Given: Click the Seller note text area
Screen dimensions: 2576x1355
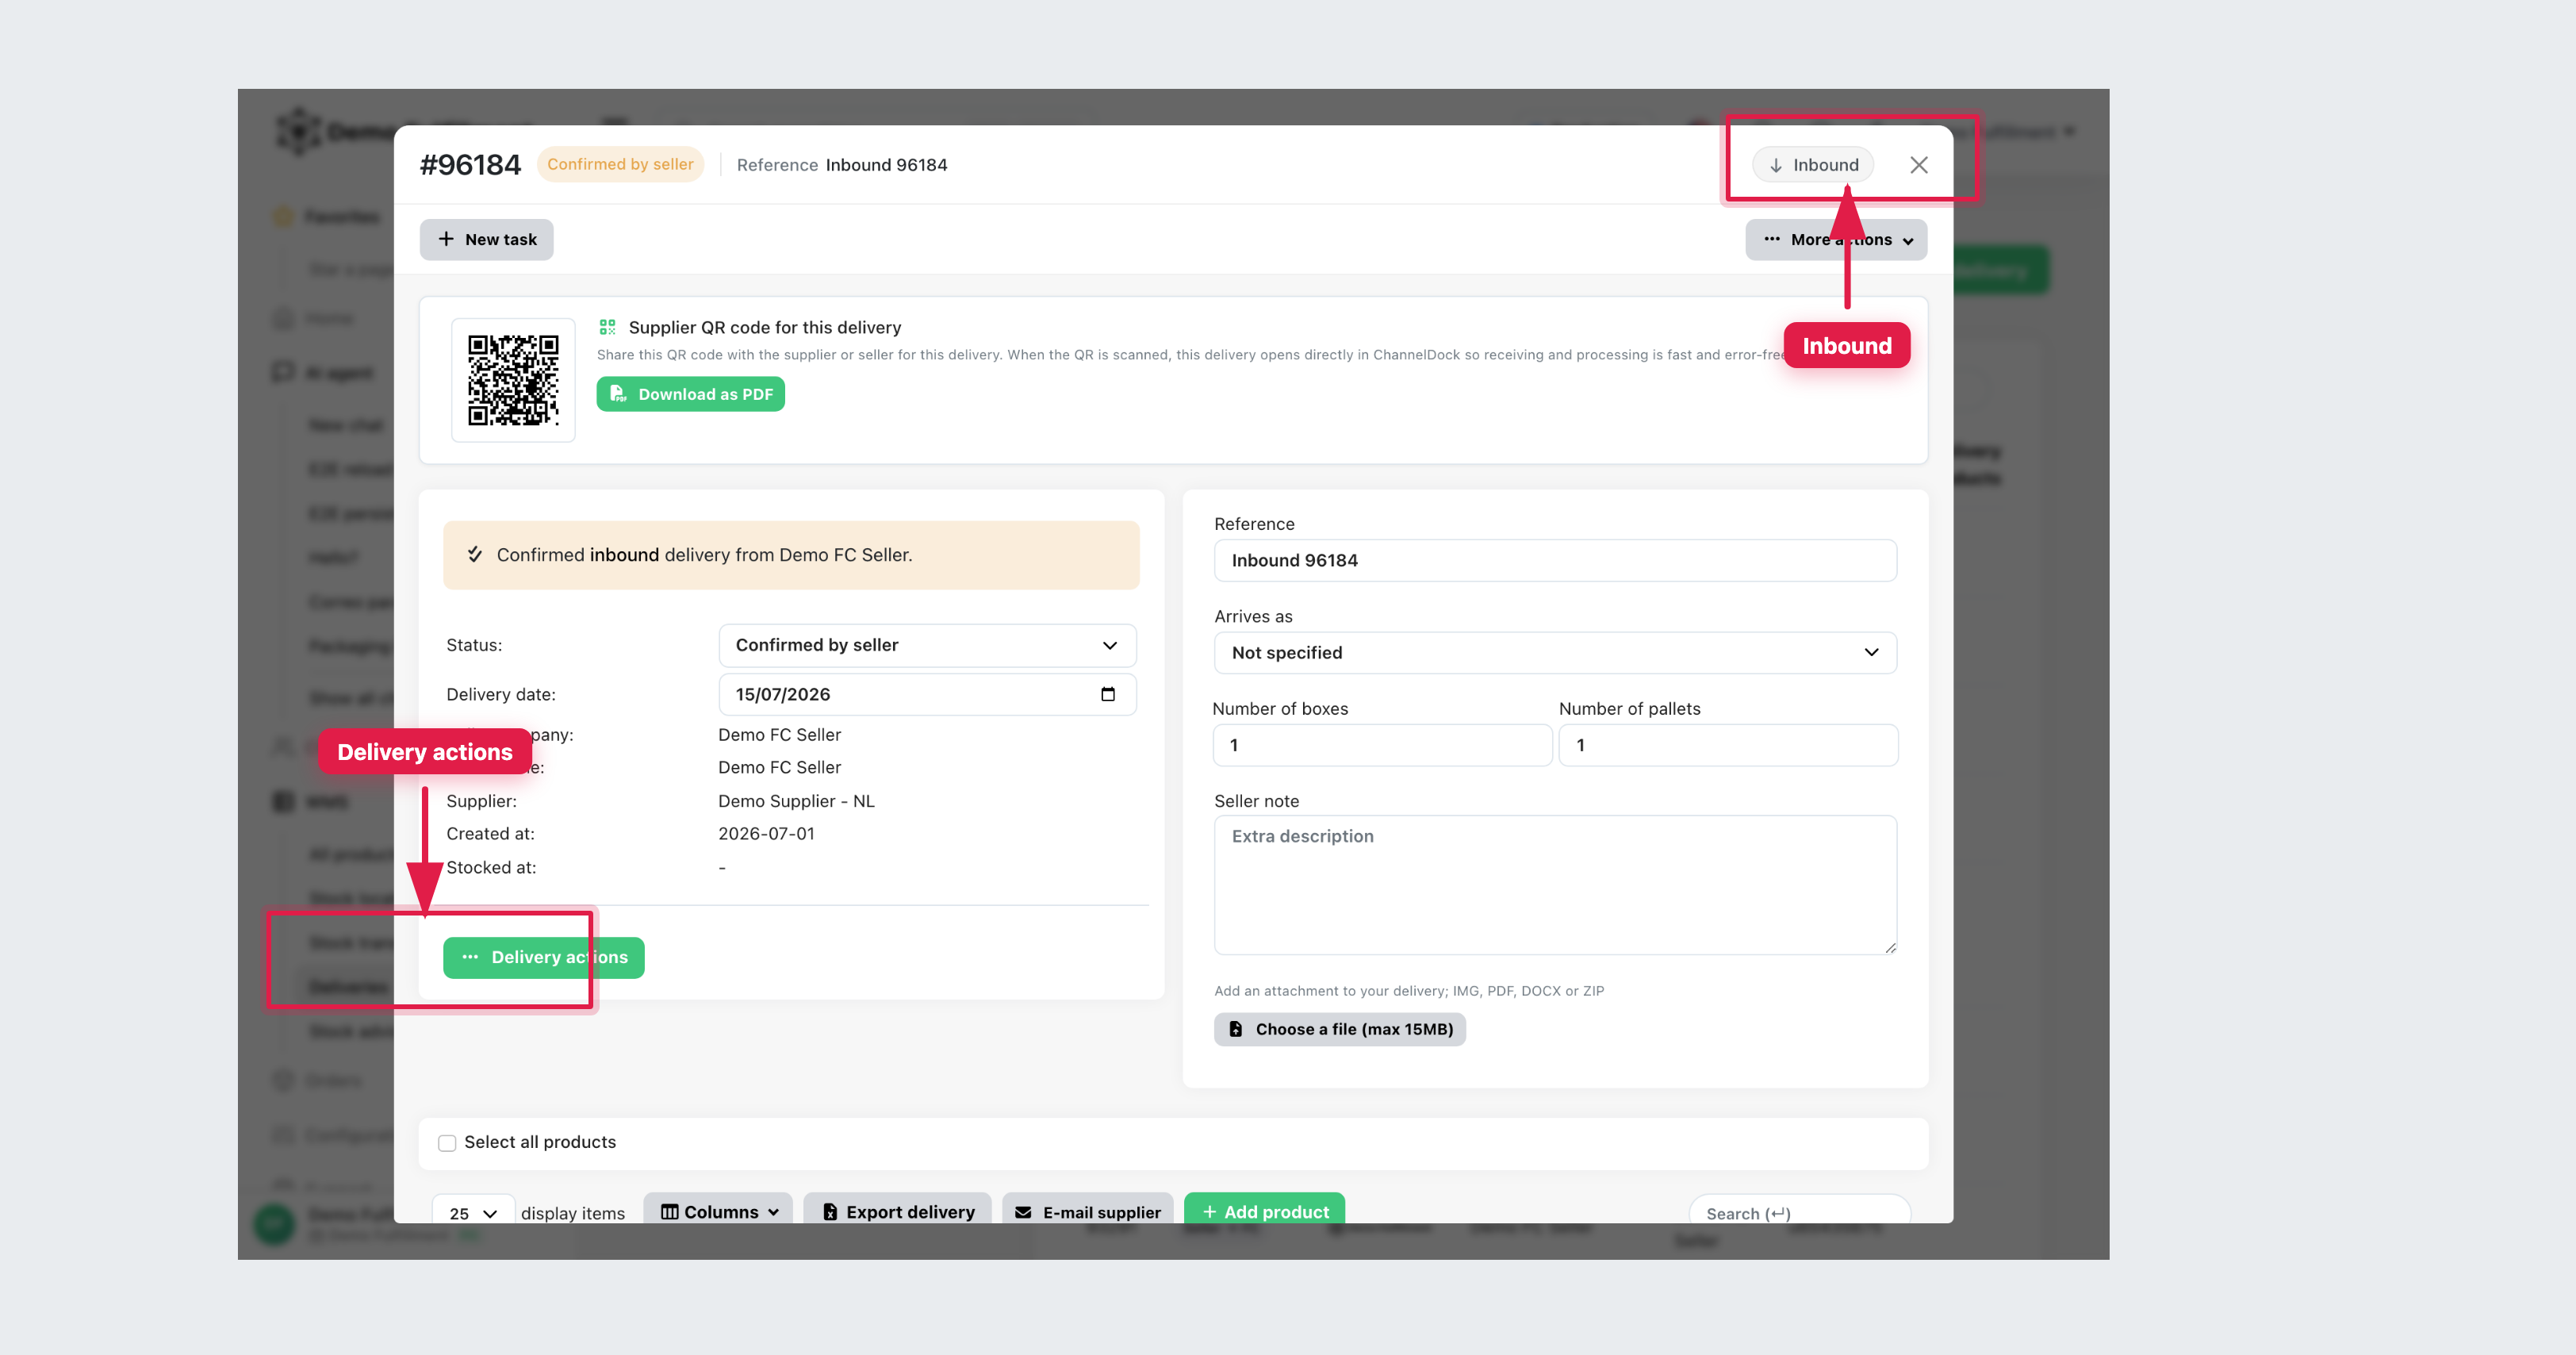Looking at the screenshot, I should click(x=1555, y=885).
